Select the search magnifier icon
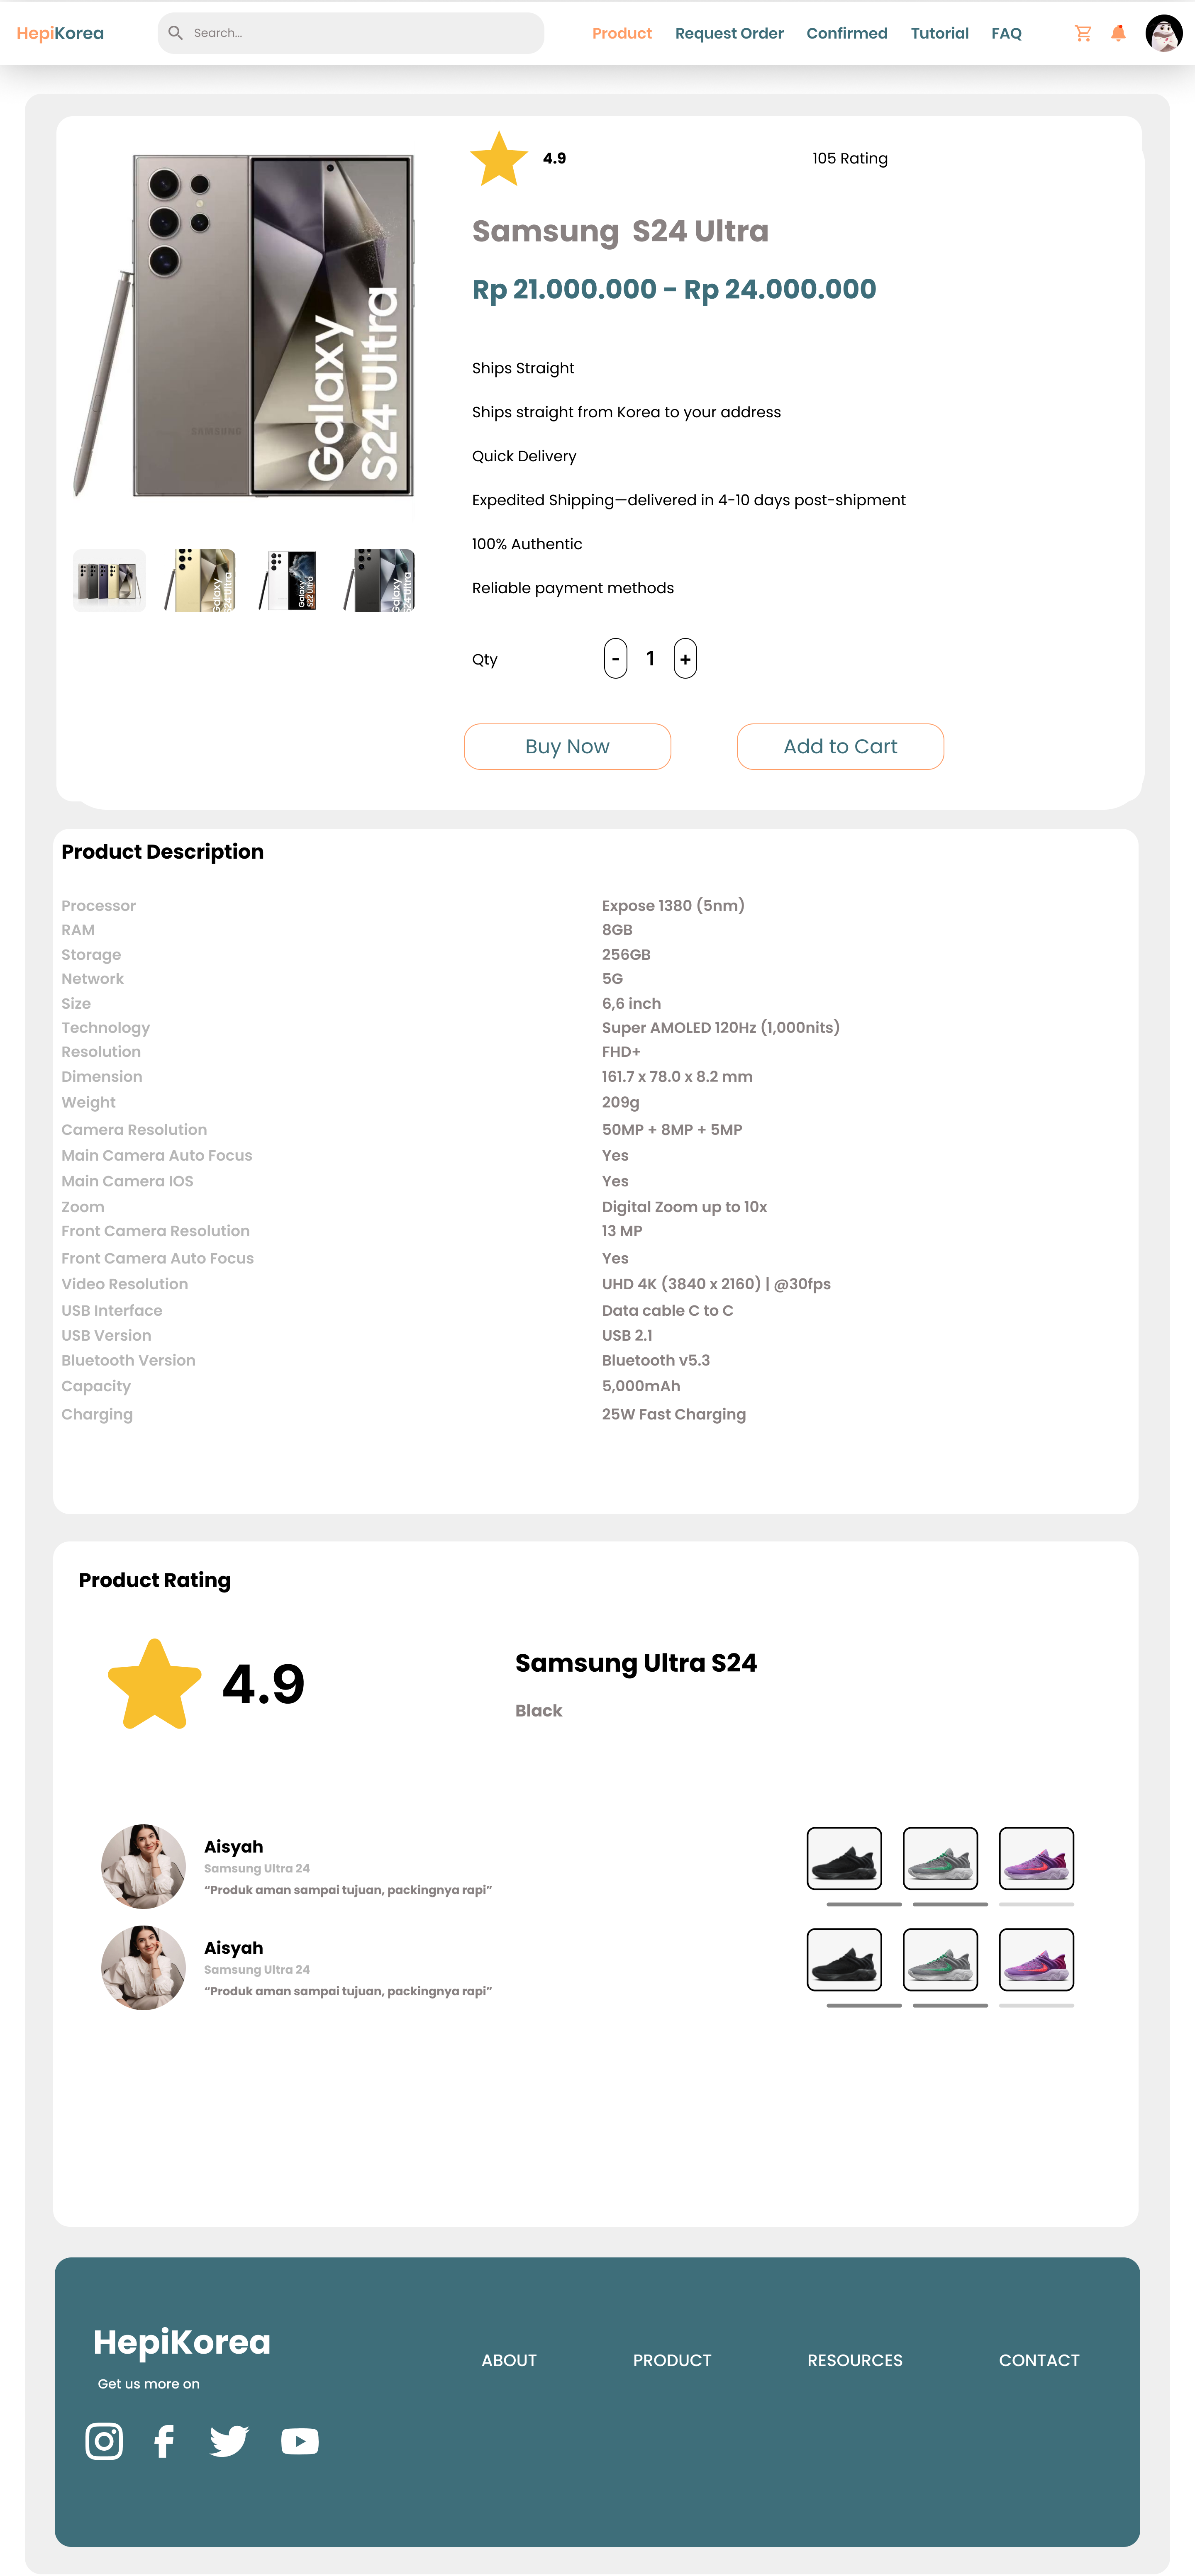This screenshot has width=1195, height=2576. (175, 32)
